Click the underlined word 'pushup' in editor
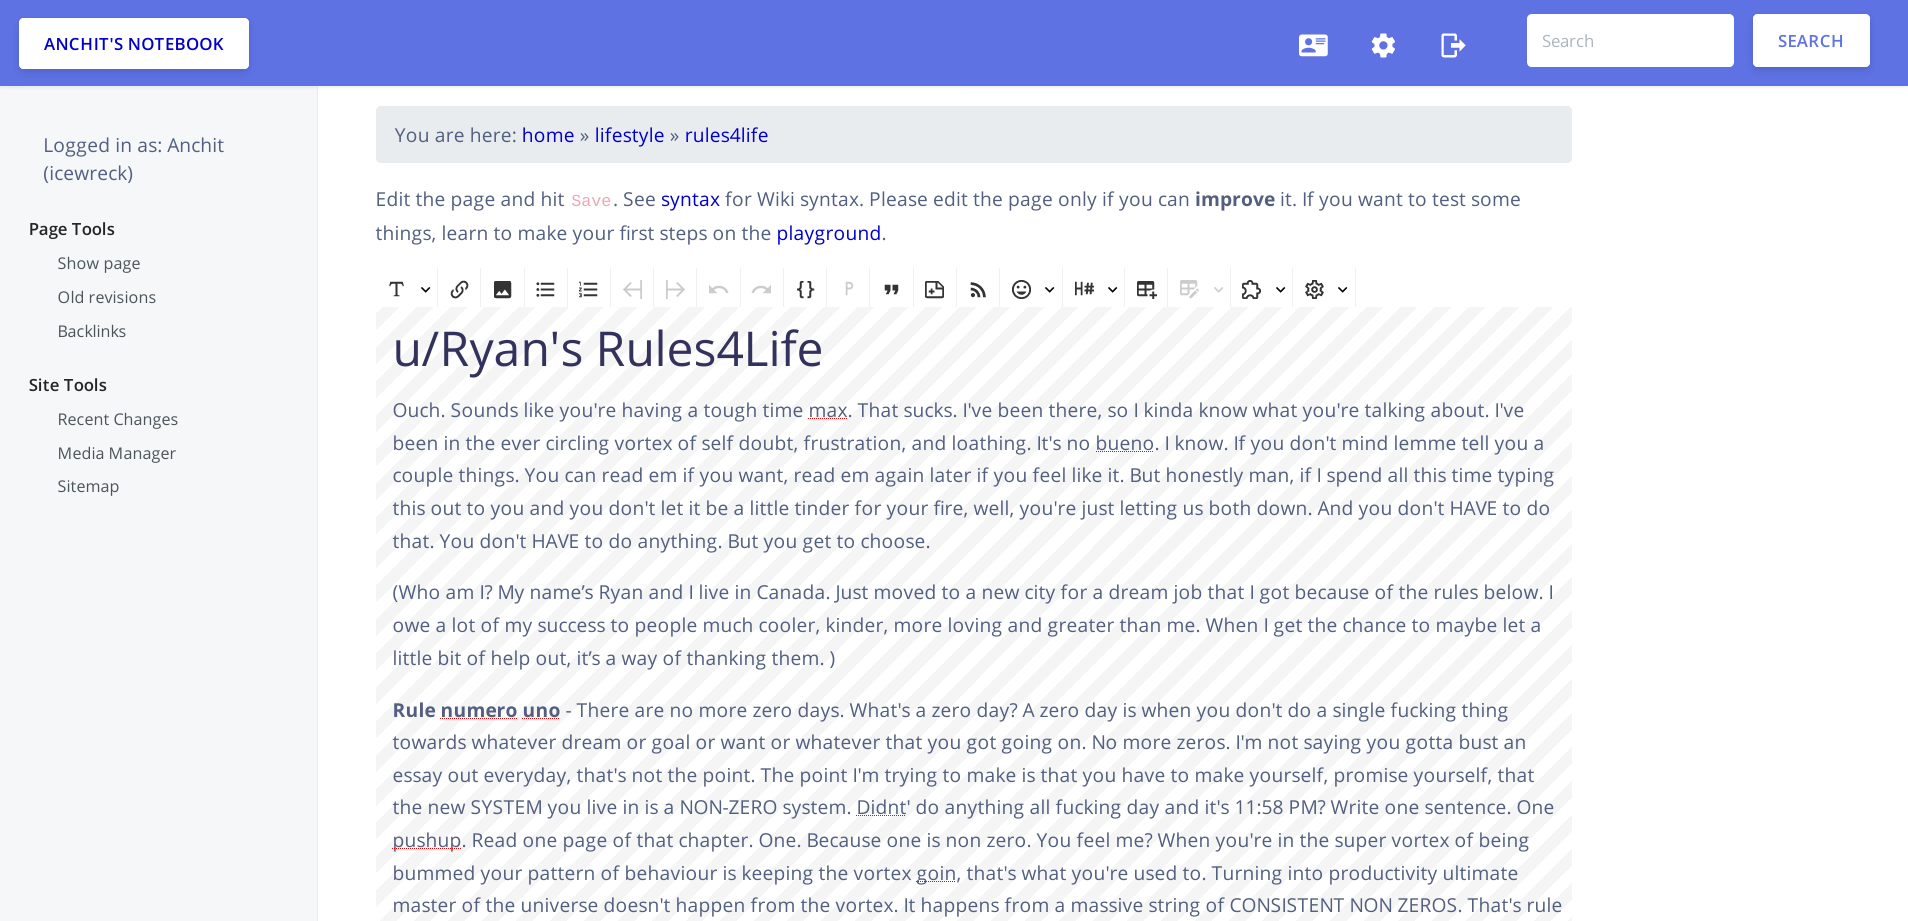Image resolution: width=1908 pixels, height=921 pixels. pyautogui.click(x=427, y=840)
